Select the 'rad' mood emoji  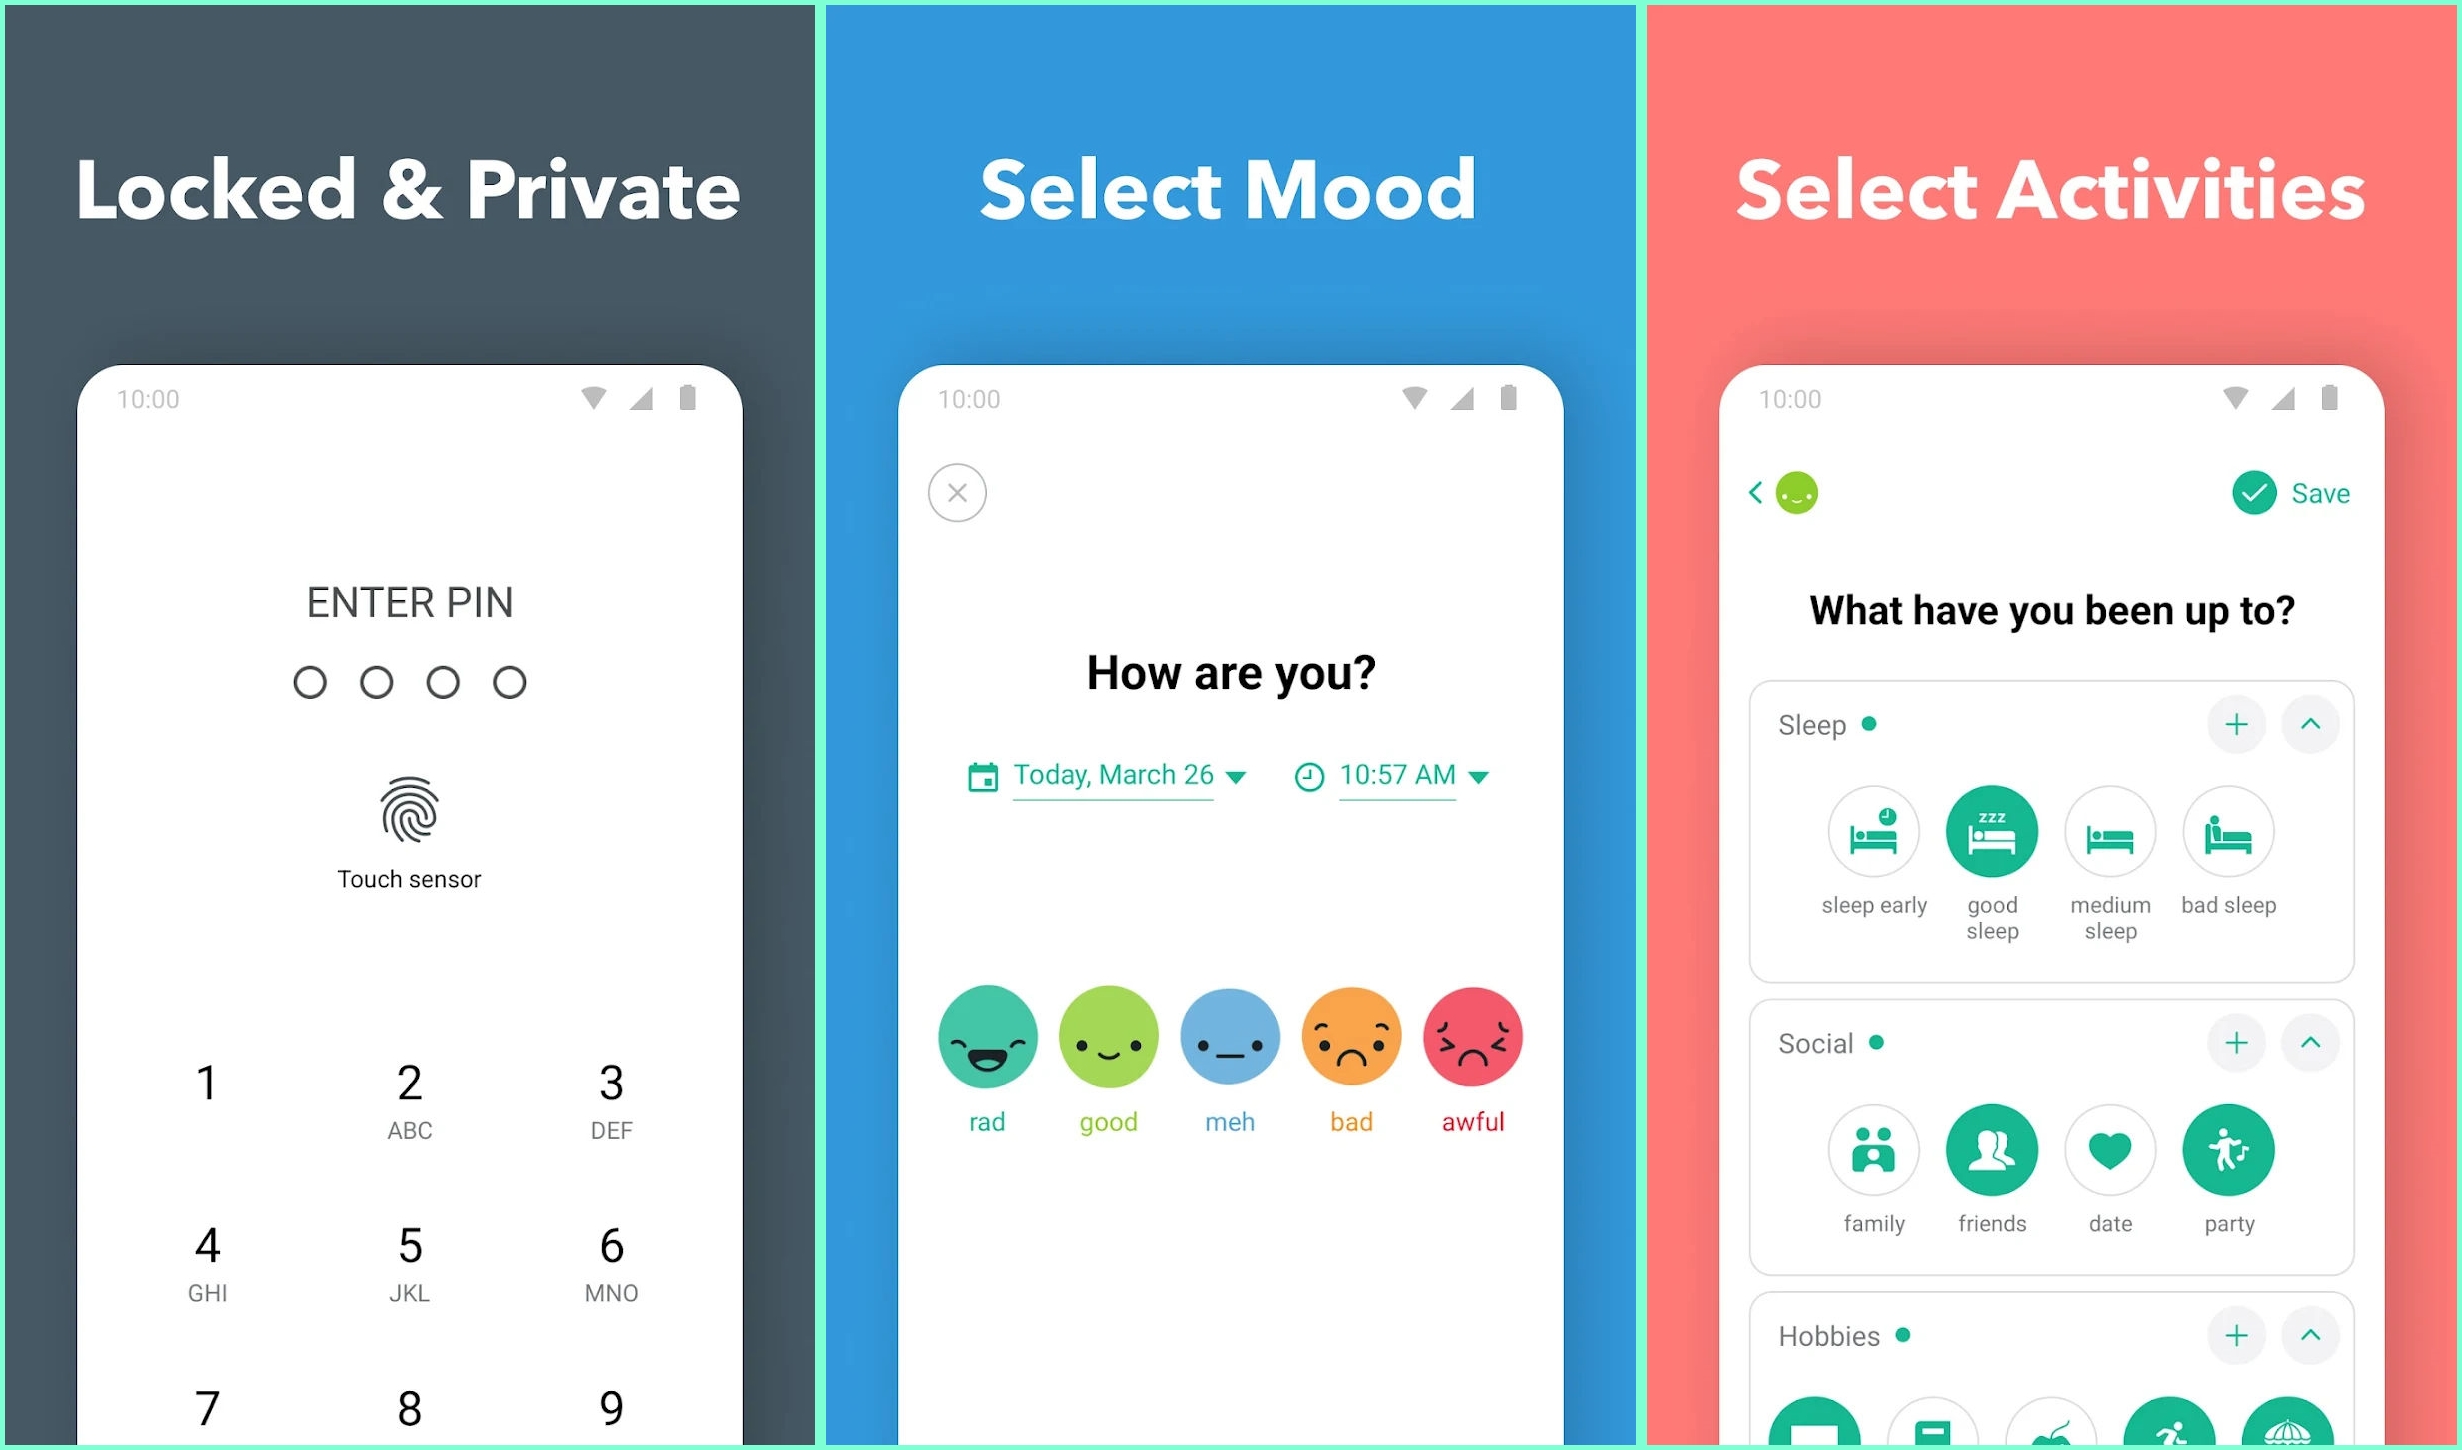983,1036
